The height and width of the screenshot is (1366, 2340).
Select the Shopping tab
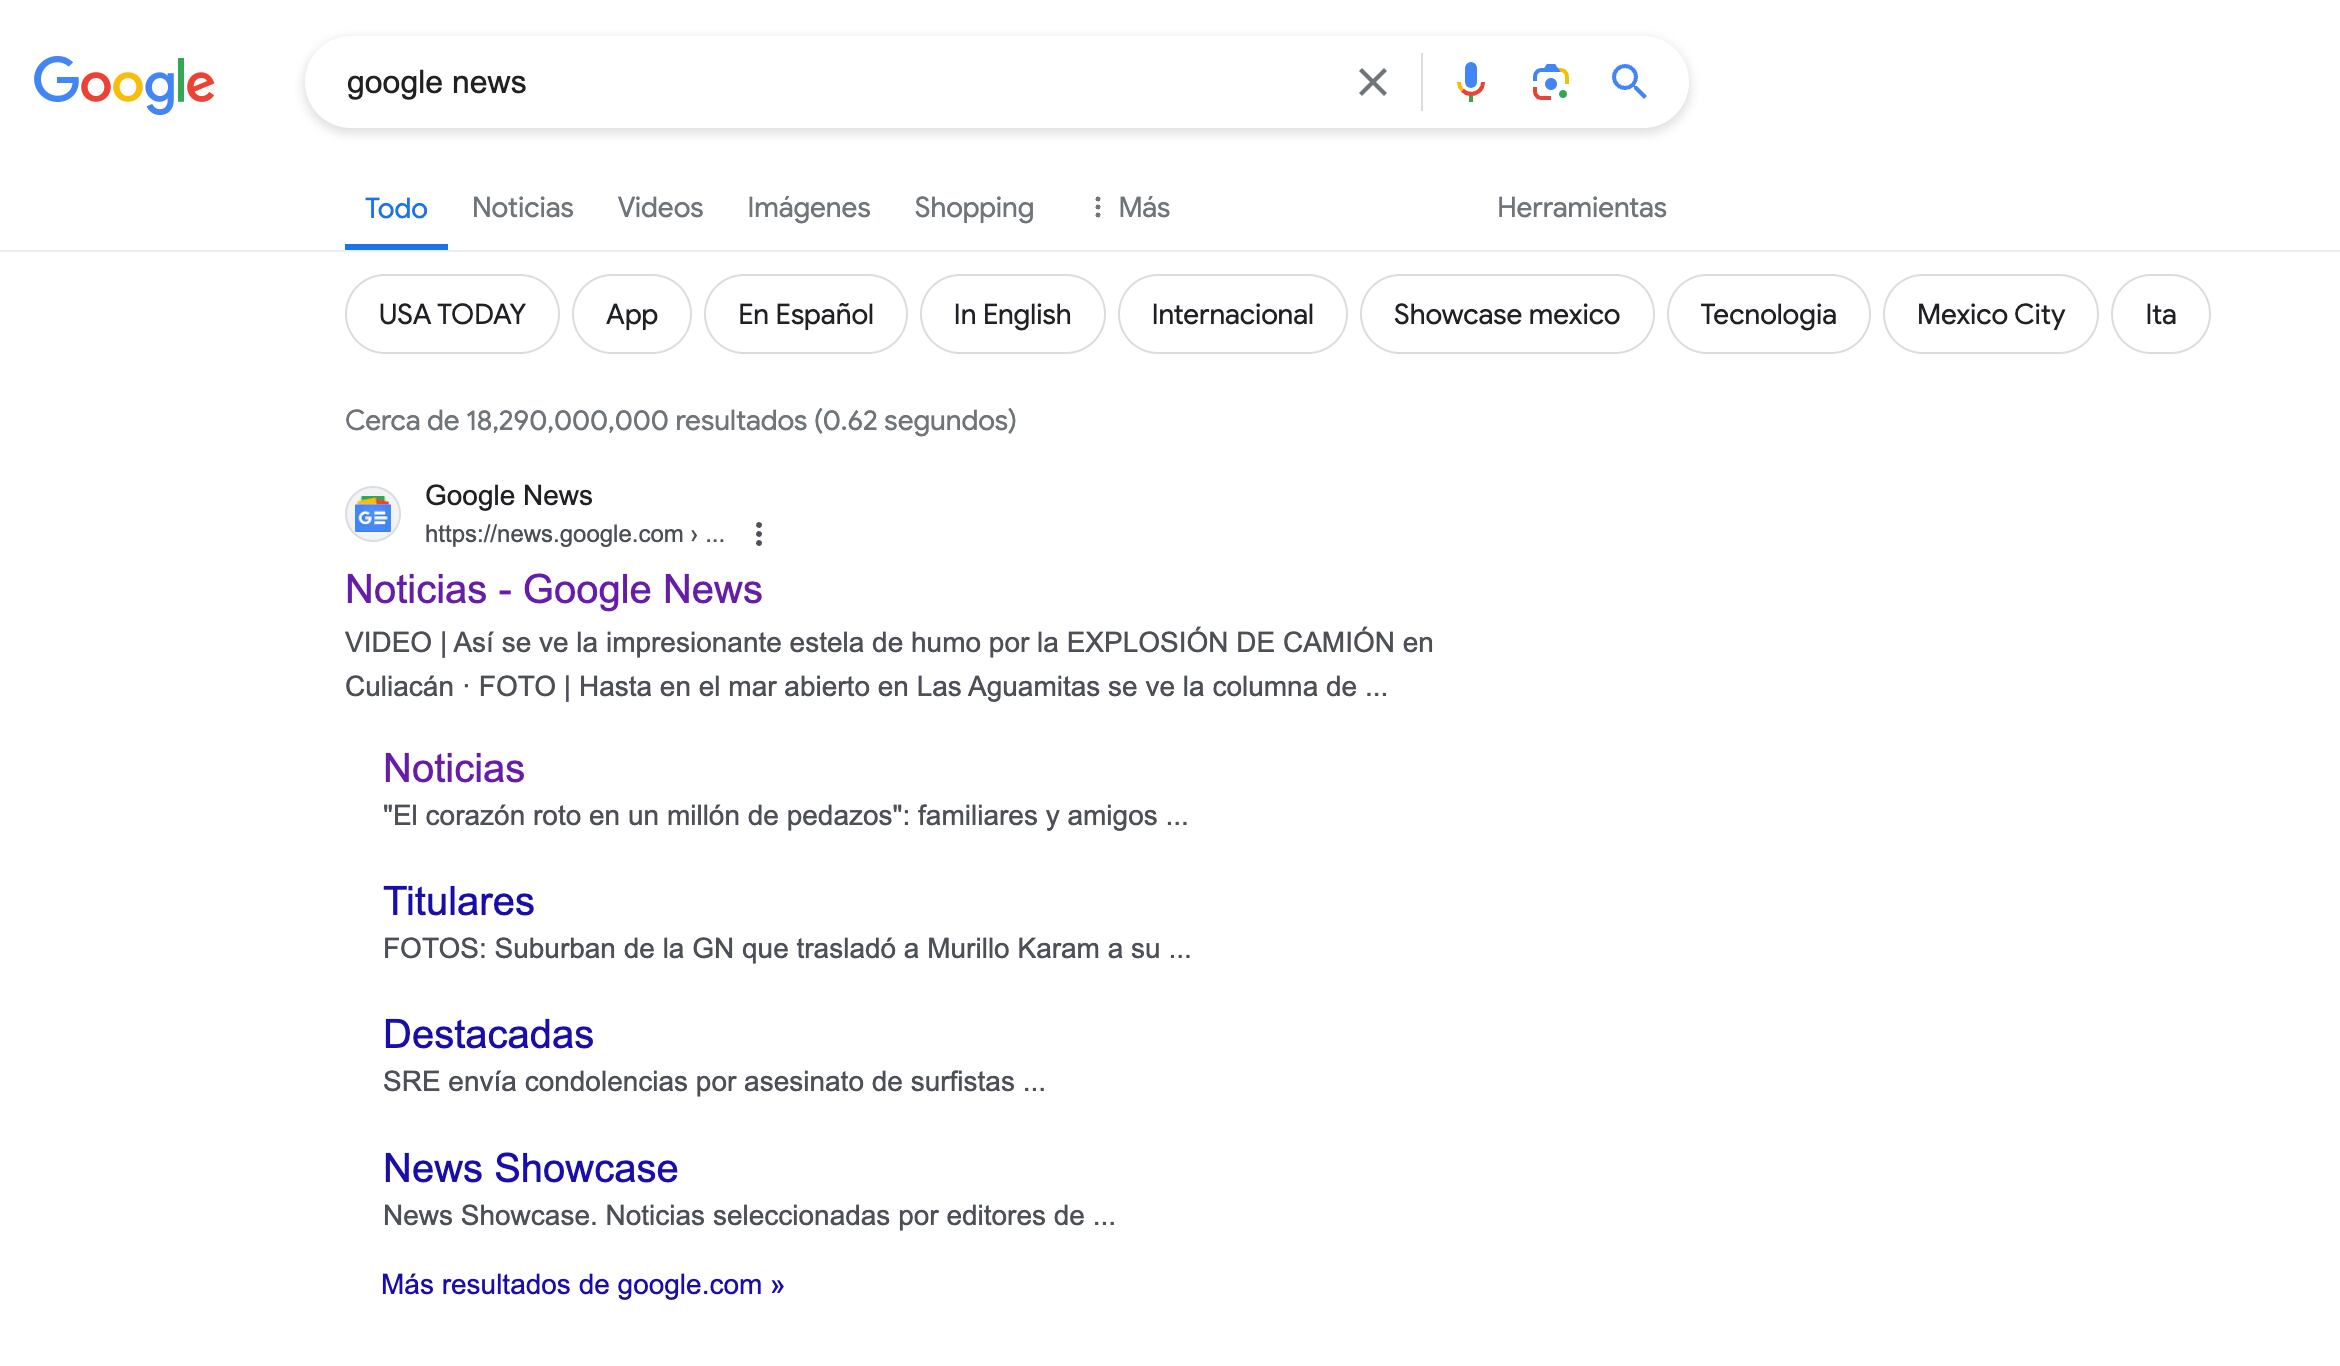(973, 208)
